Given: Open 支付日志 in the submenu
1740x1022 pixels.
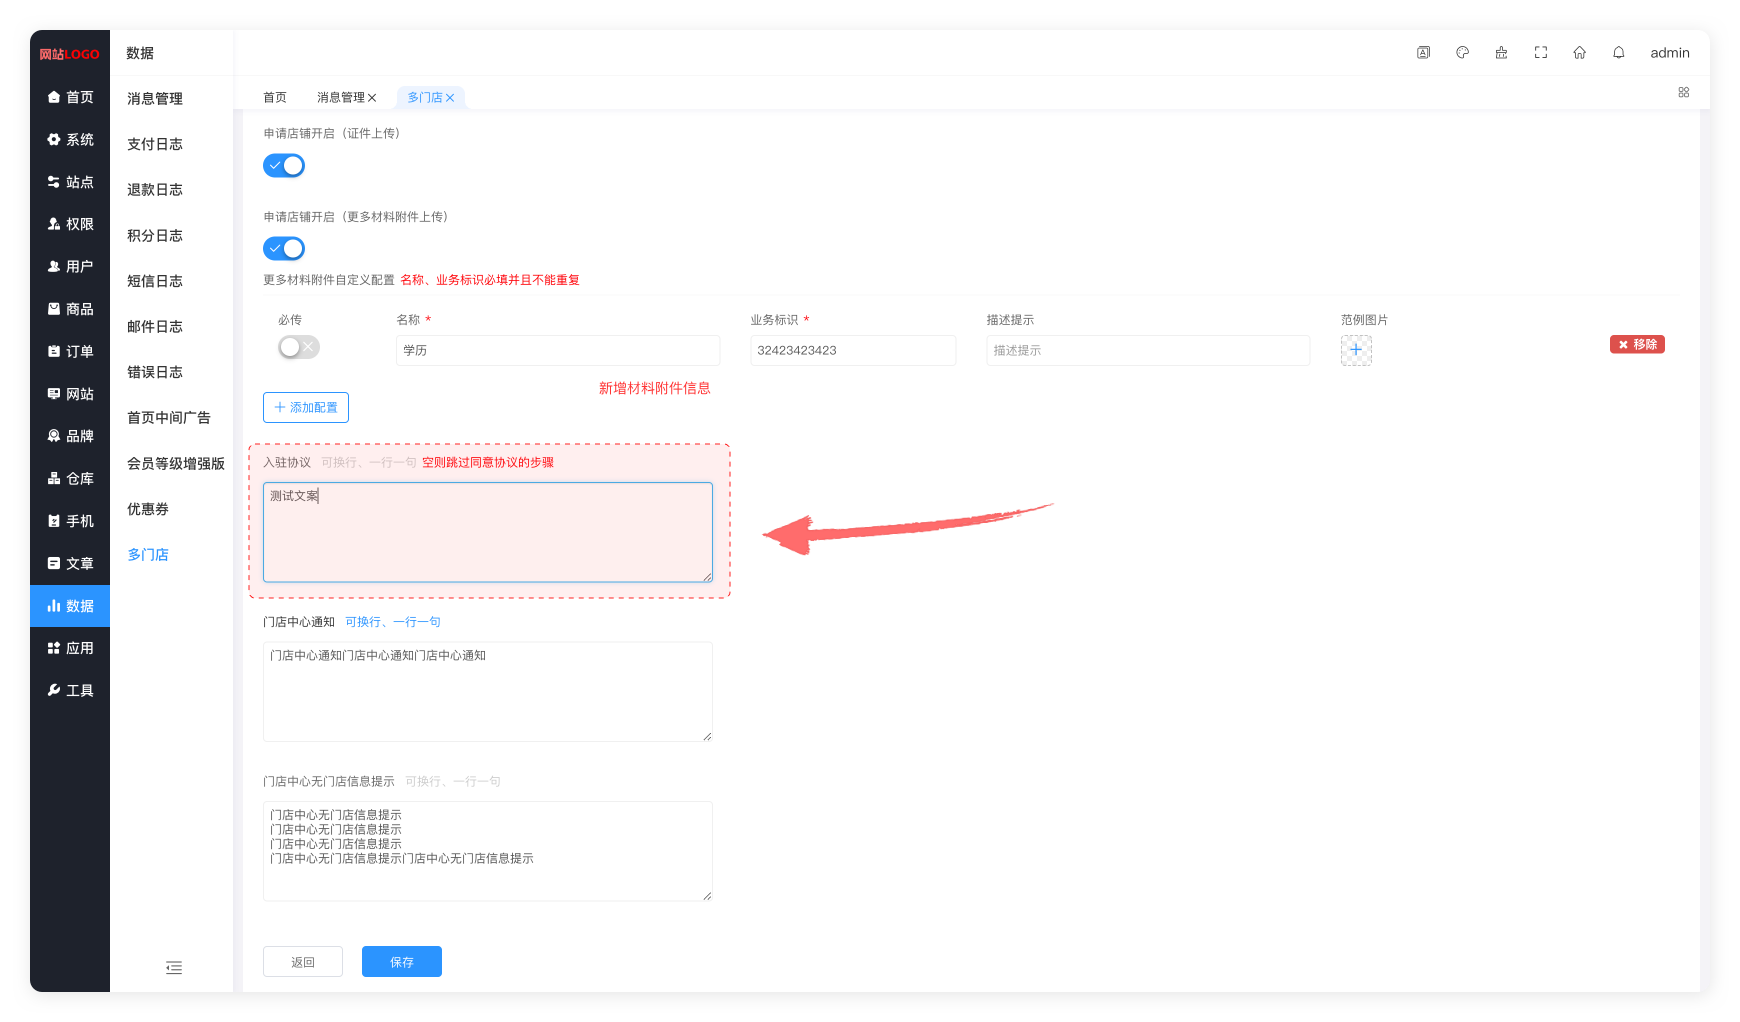Looking at the screenshot, I should tap(155, 144).
